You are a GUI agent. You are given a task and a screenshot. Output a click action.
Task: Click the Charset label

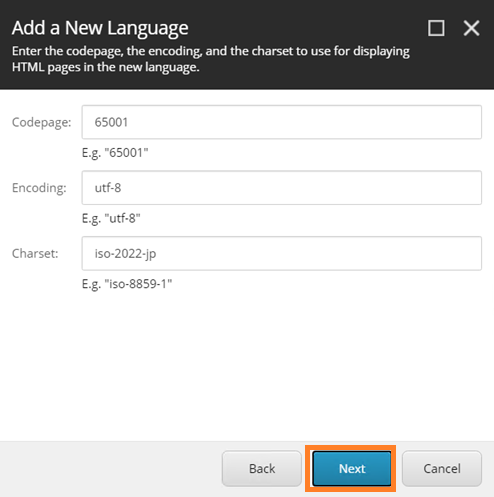[35, 254]
